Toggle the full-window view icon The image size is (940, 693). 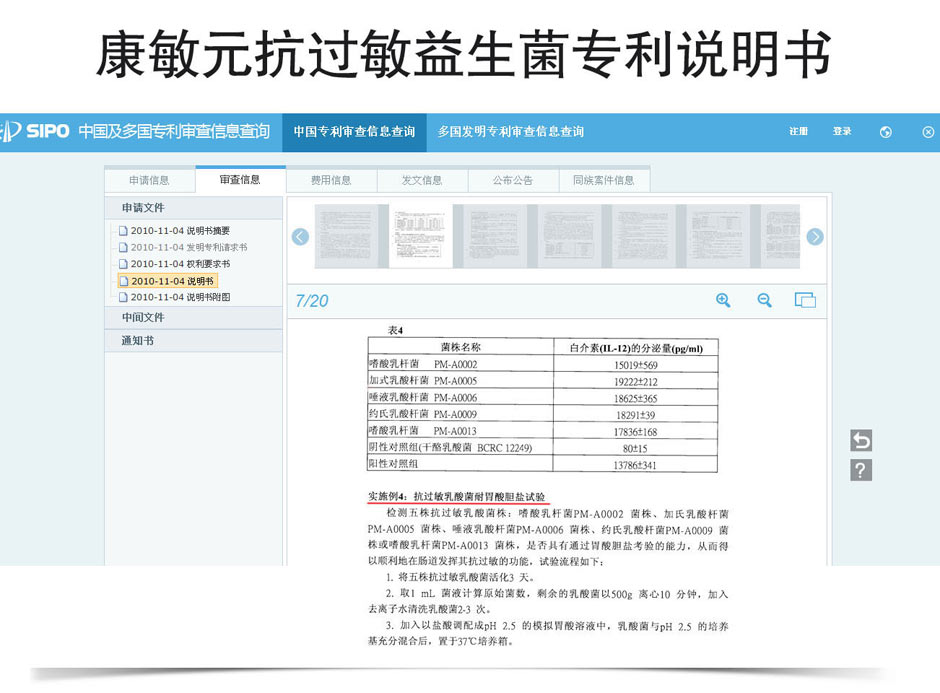tap(805, 300)
